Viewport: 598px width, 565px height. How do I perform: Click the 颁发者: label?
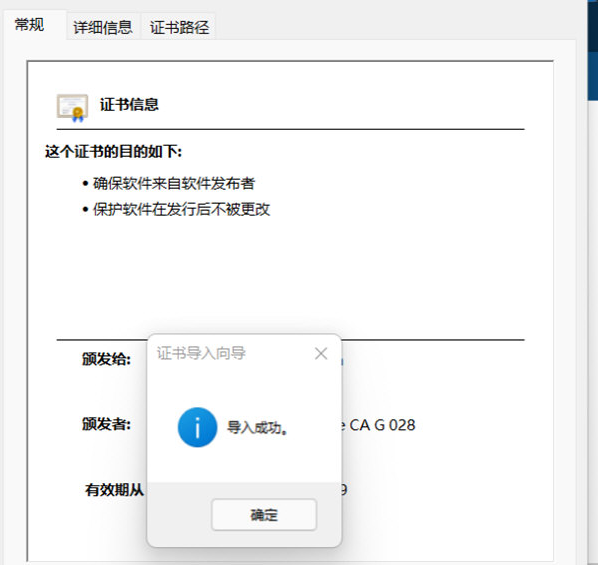point(106,424)
